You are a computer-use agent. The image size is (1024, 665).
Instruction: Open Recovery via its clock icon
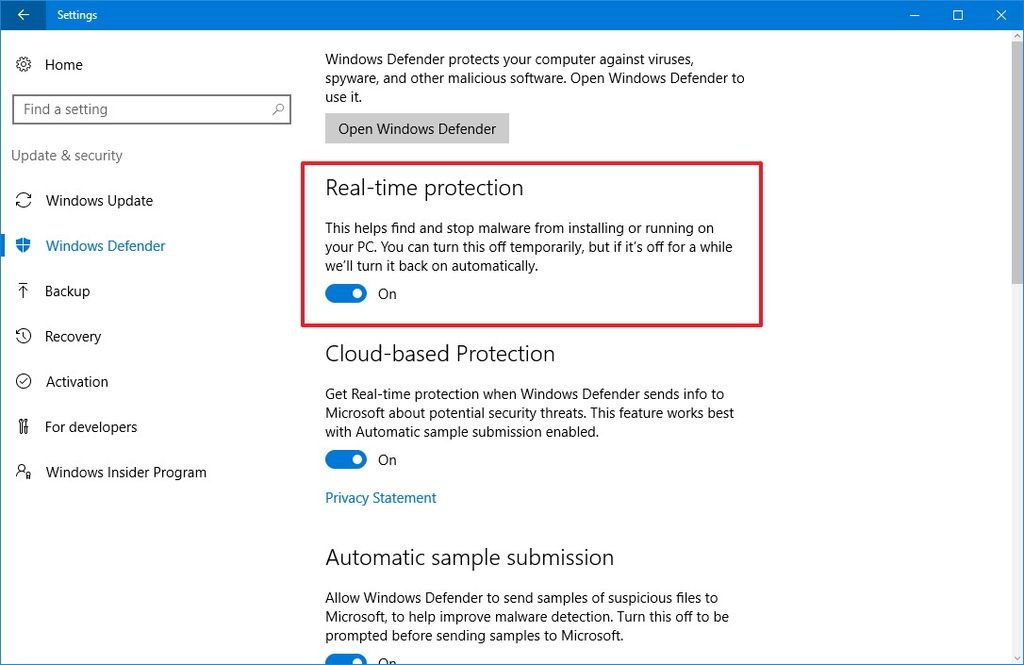click(23, 337)
